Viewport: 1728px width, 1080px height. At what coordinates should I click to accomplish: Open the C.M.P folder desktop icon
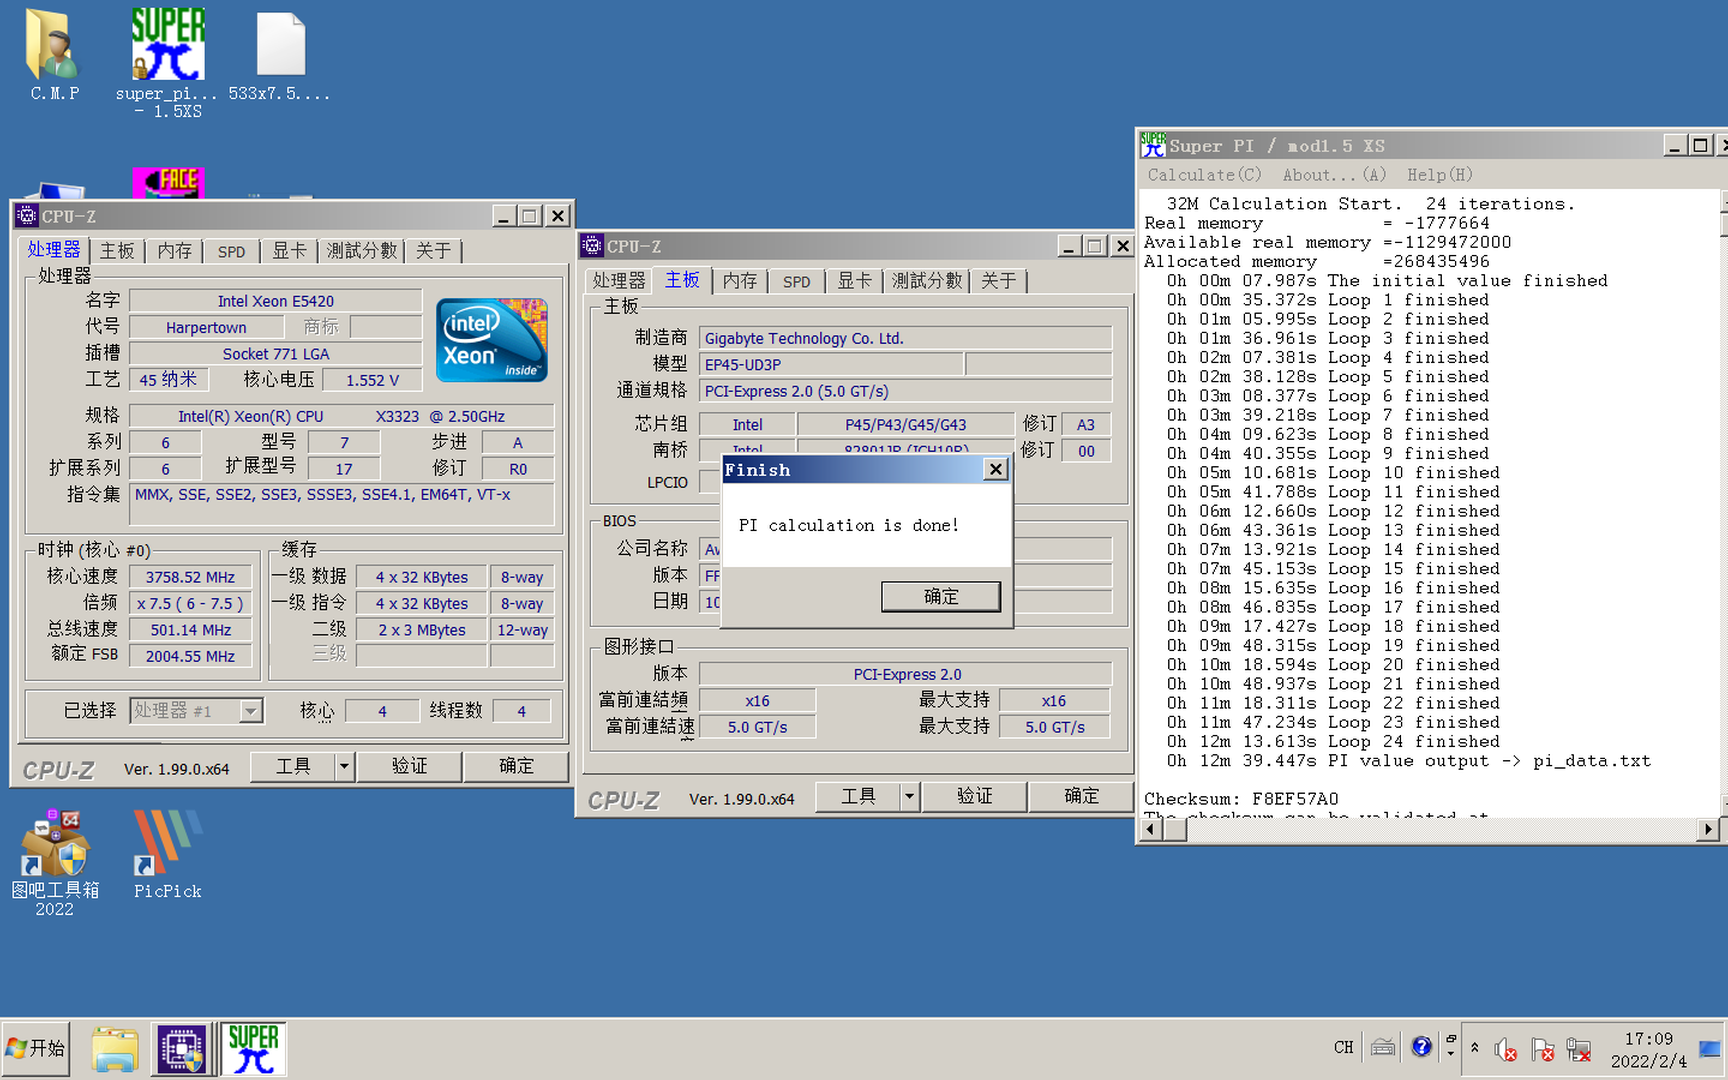pyautogui.click(x=54, y=55)
